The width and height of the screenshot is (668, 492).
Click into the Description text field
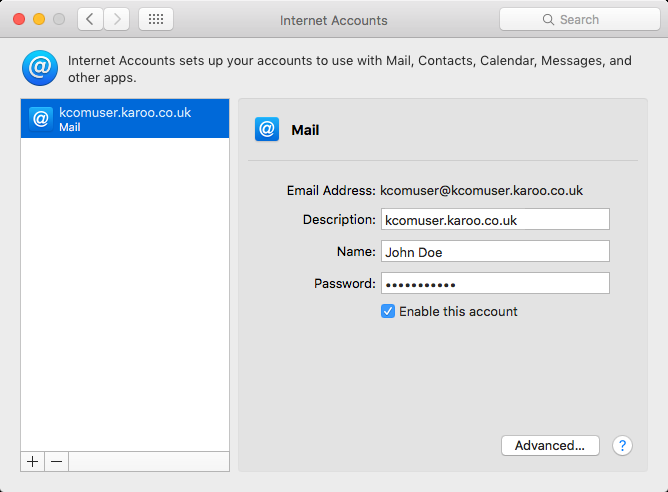click(x=495, y=220)
